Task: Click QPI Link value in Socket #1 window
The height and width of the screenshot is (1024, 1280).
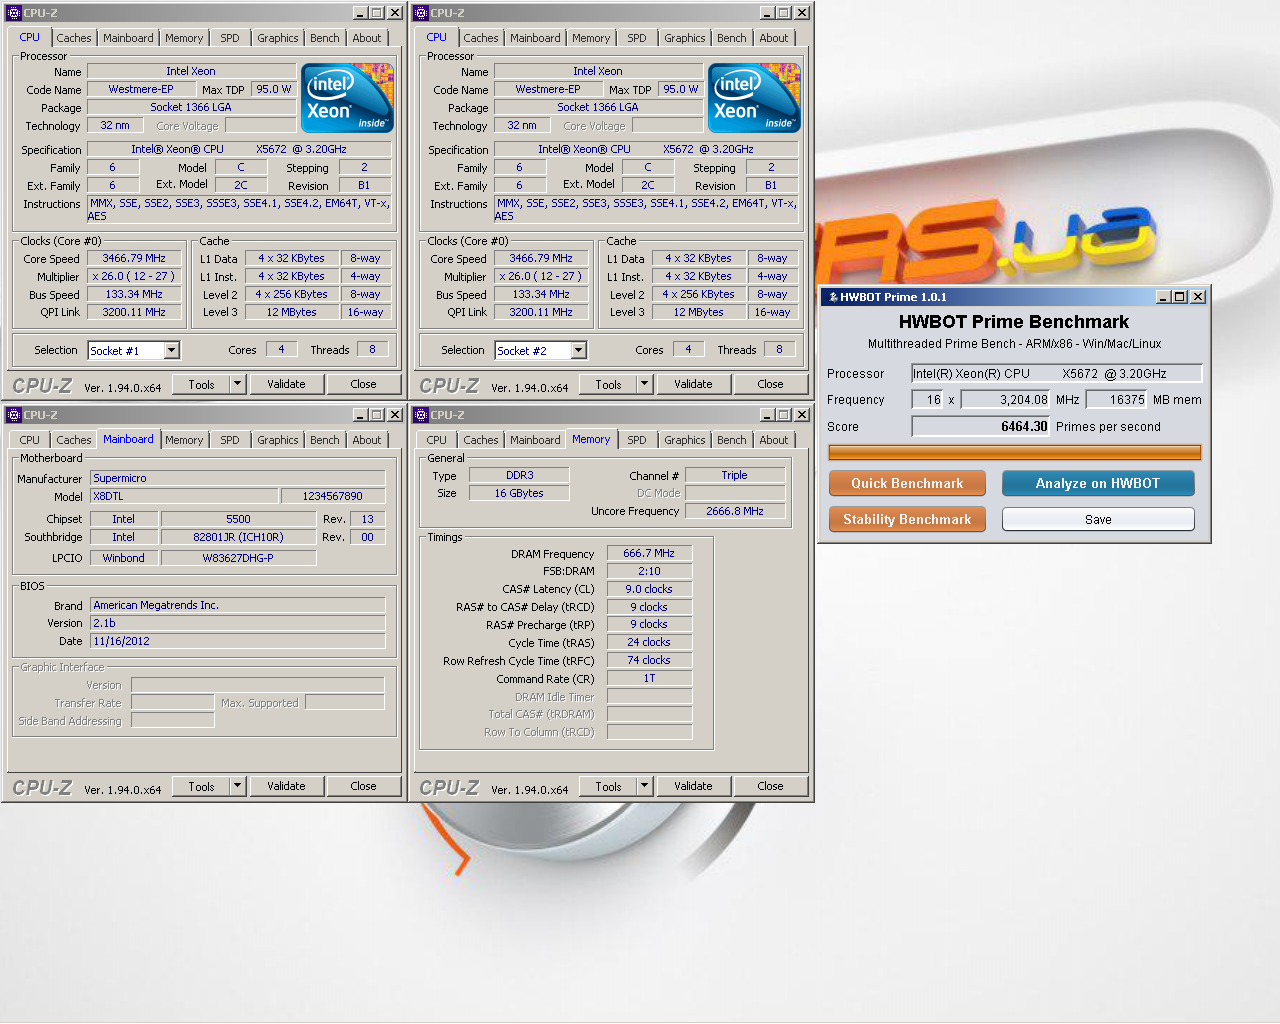Action: point(134,312)
